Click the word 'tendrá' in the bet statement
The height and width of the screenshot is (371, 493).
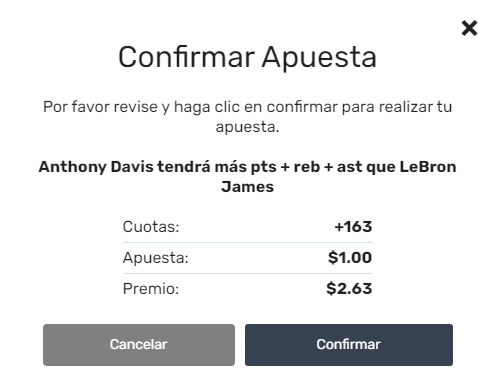(x=184, y=167)
